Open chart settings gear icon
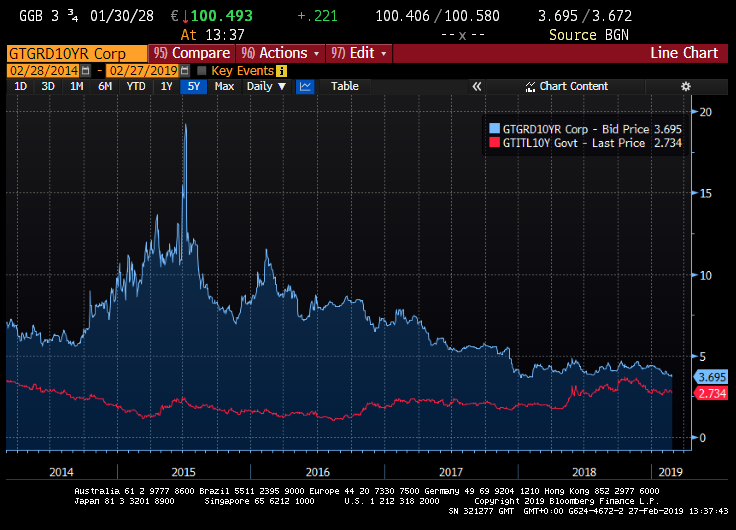Viewport: 736px width, 530px height. [686, 86]
